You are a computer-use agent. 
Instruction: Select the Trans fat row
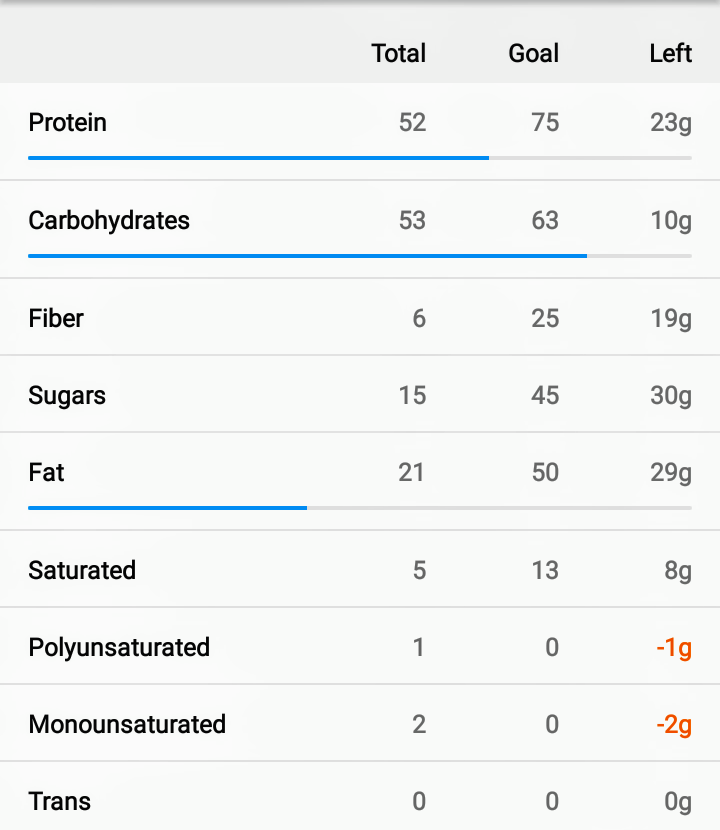360,796
